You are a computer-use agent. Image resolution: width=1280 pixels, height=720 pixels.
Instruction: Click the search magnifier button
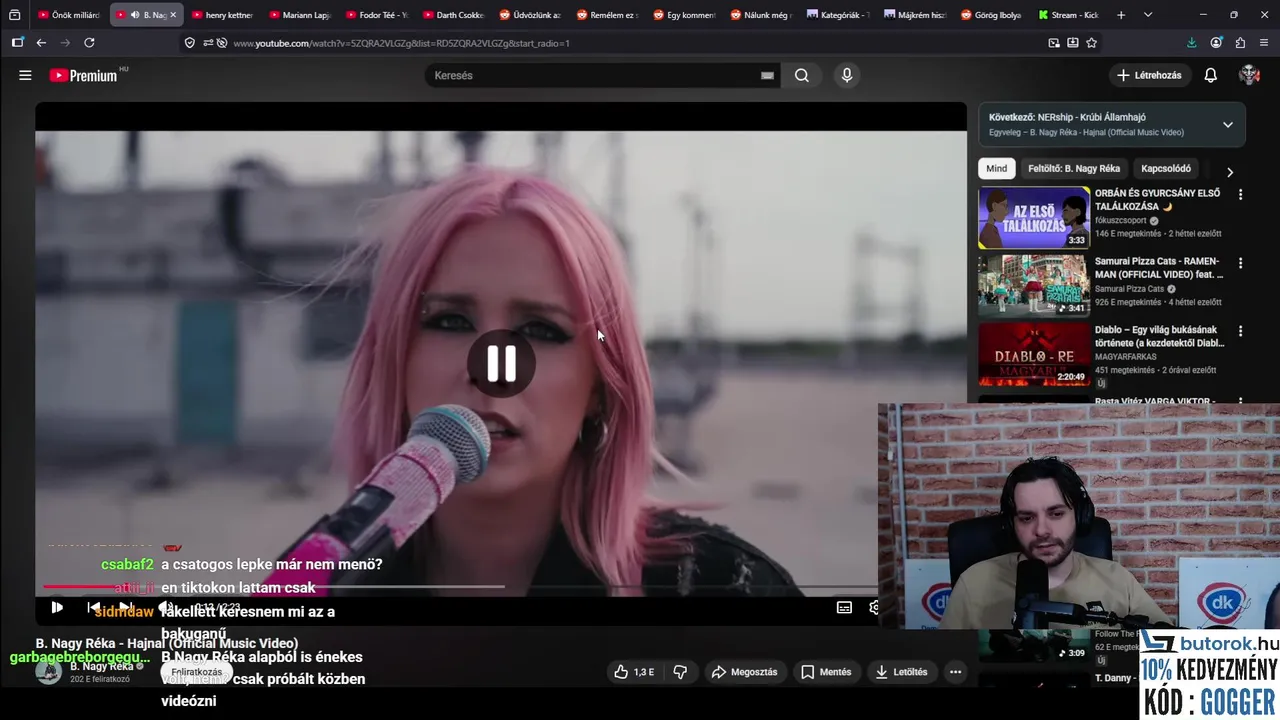click(x=802, y=75)
